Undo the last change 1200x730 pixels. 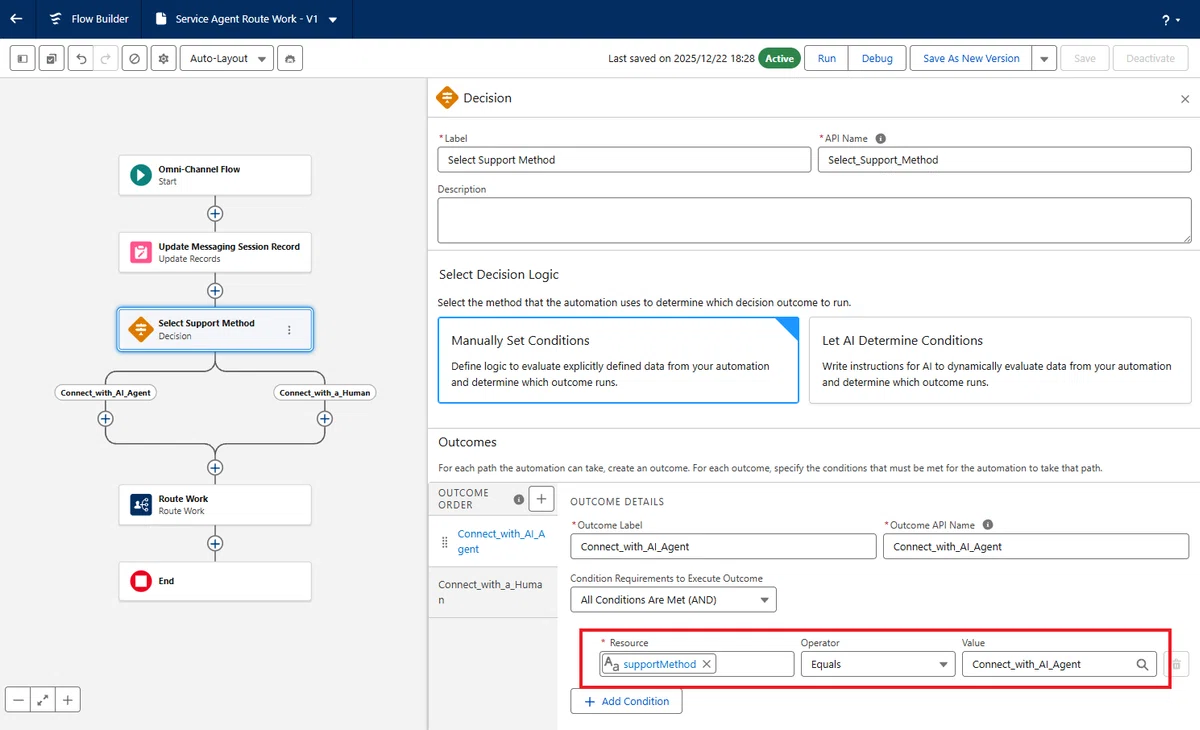tap(82, 58)
